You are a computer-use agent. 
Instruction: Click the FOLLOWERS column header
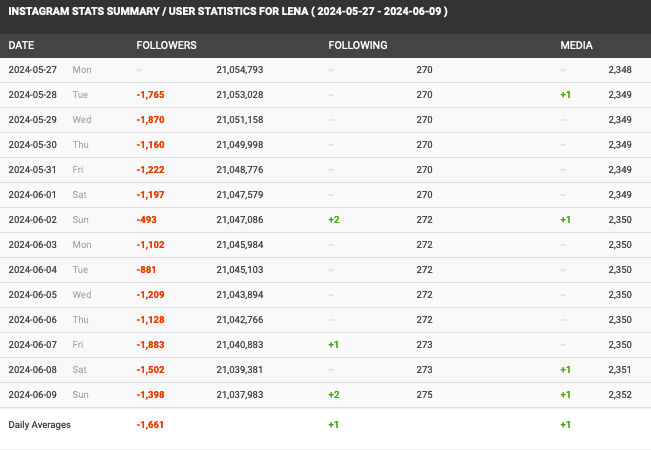pyautogui.click(x=166, y=45)
